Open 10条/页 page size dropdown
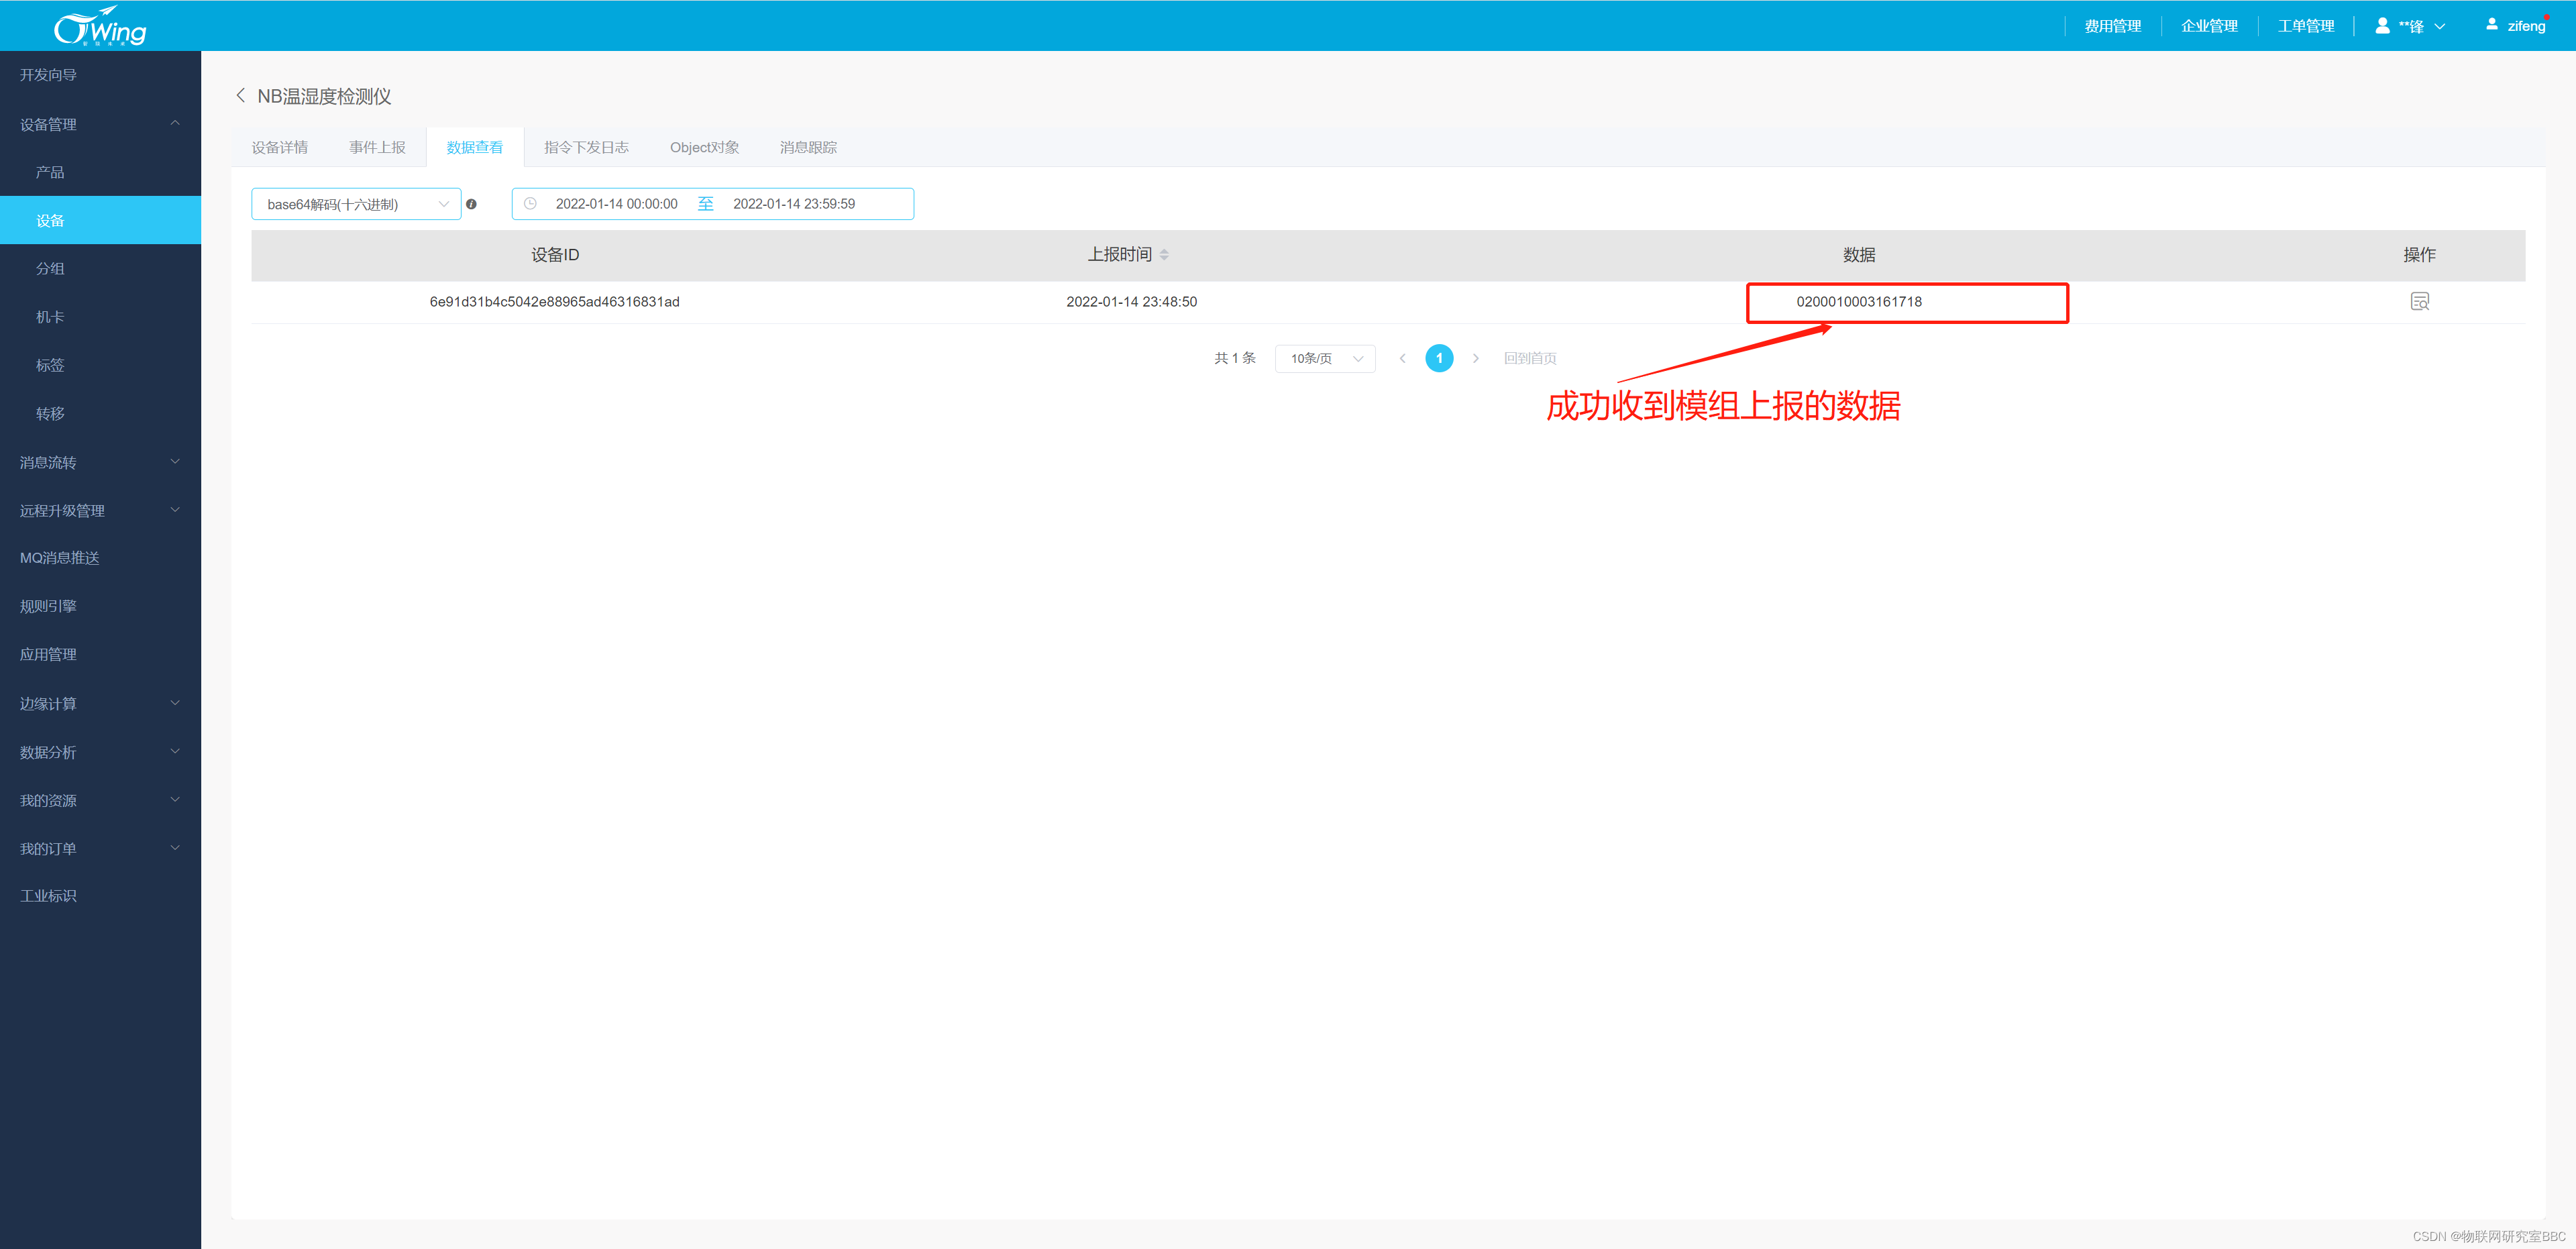Viewport: 2576px width, 1249px height. tap(1325, 358)
